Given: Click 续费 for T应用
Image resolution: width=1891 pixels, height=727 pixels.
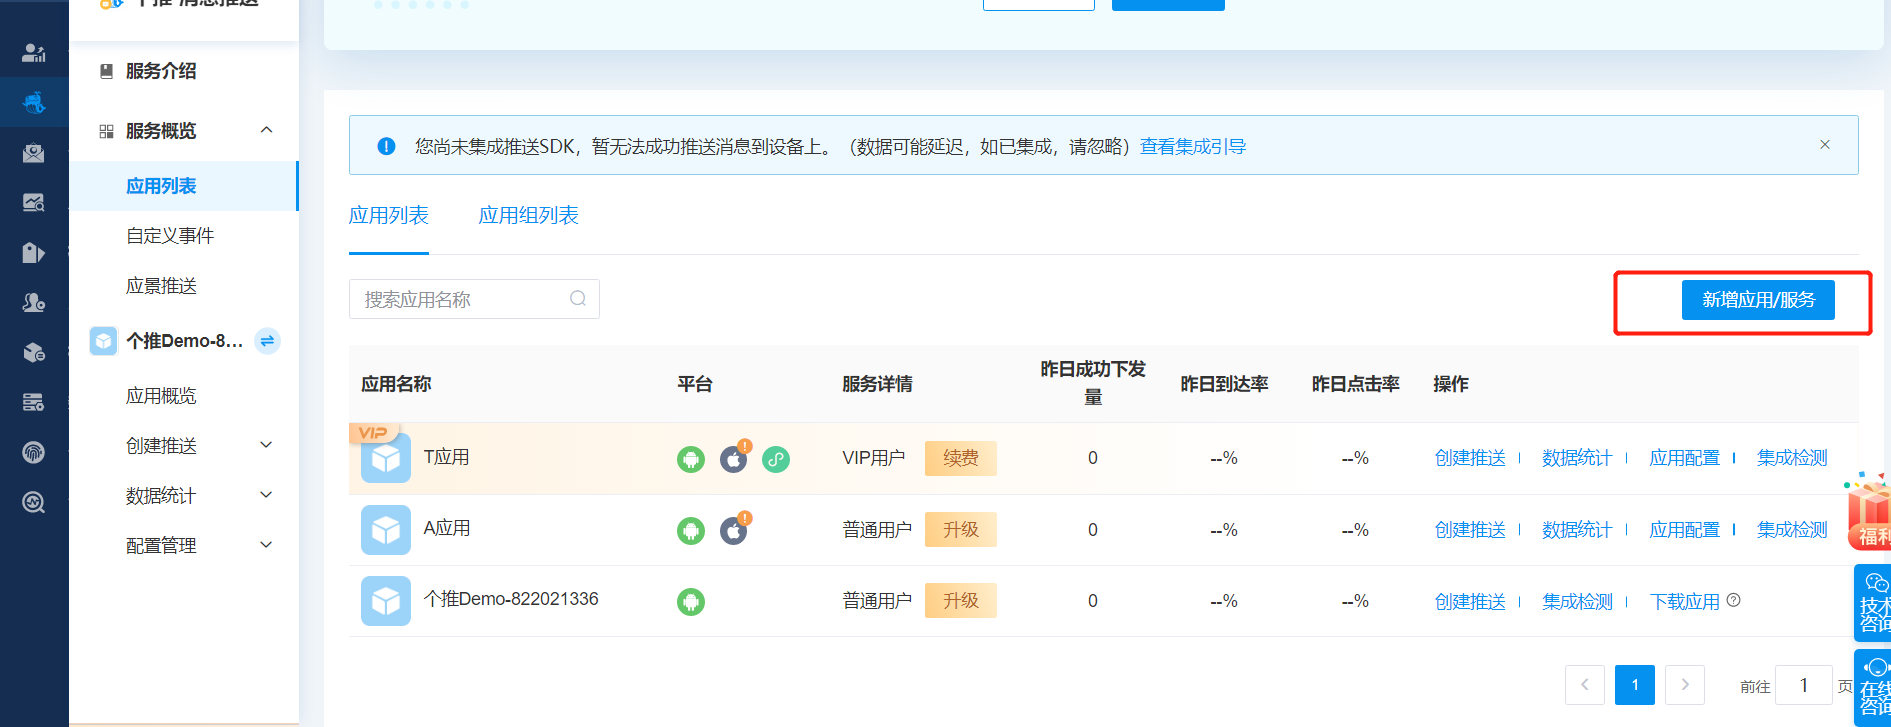Looking at the screenshot, I should click(x=961, y=458).
